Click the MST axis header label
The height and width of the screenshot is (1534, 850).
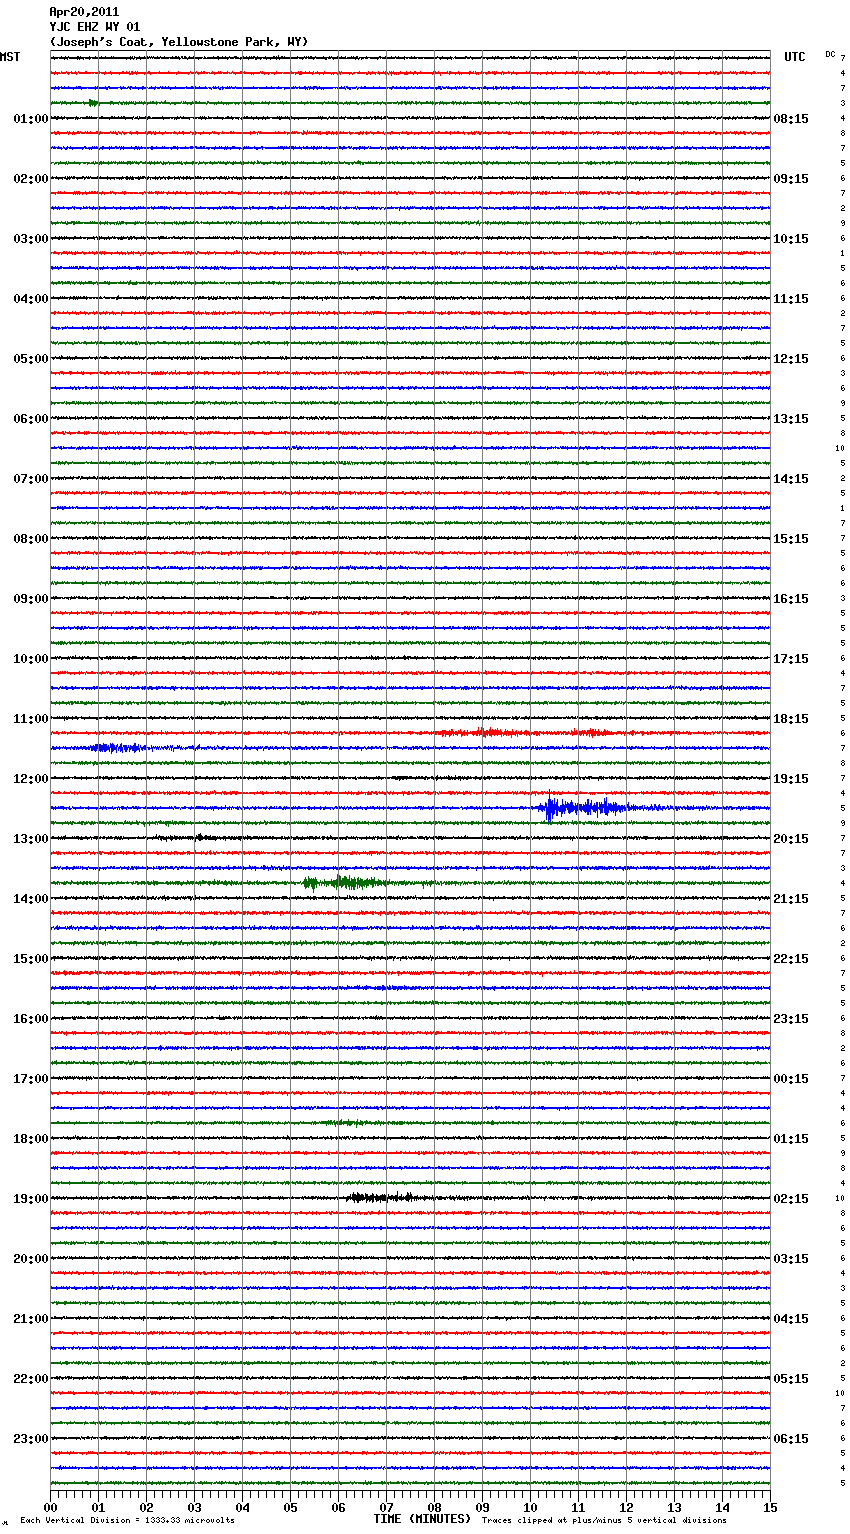10,57
